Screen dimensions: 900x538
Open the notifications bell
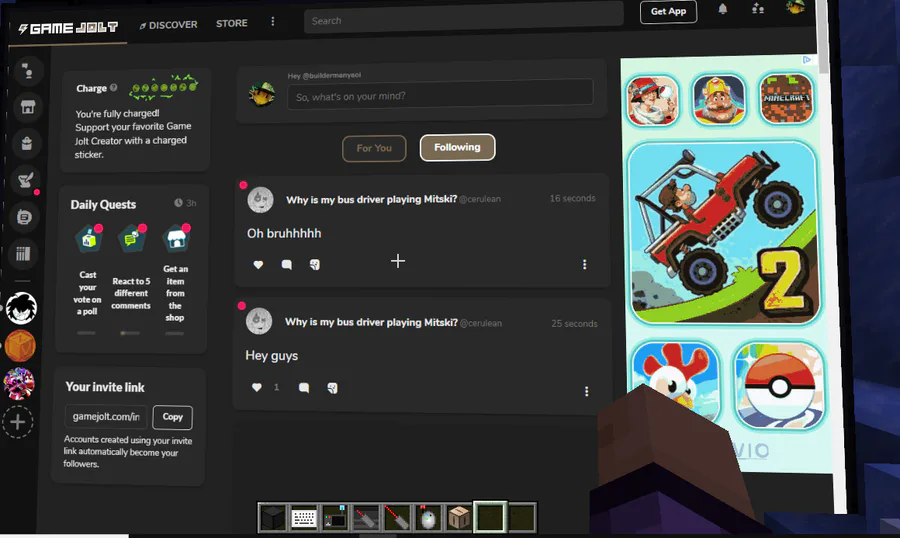pyautogui.click(x=723, y=9)
